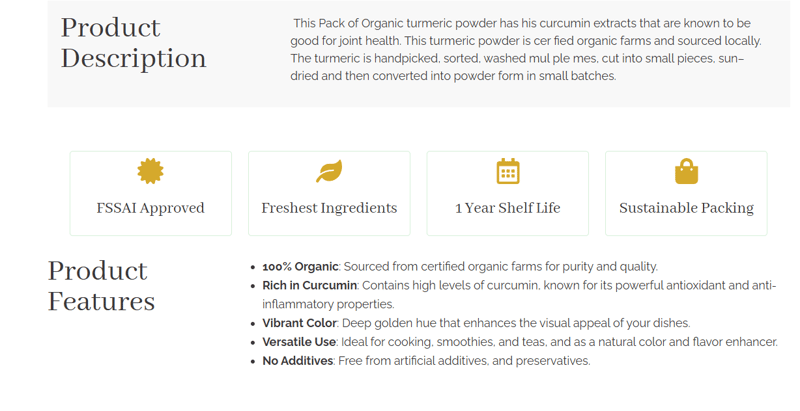800x411 pixels.
Task: Click the bold "Rich in Curcumin" title
Action: tap(309, 286)
